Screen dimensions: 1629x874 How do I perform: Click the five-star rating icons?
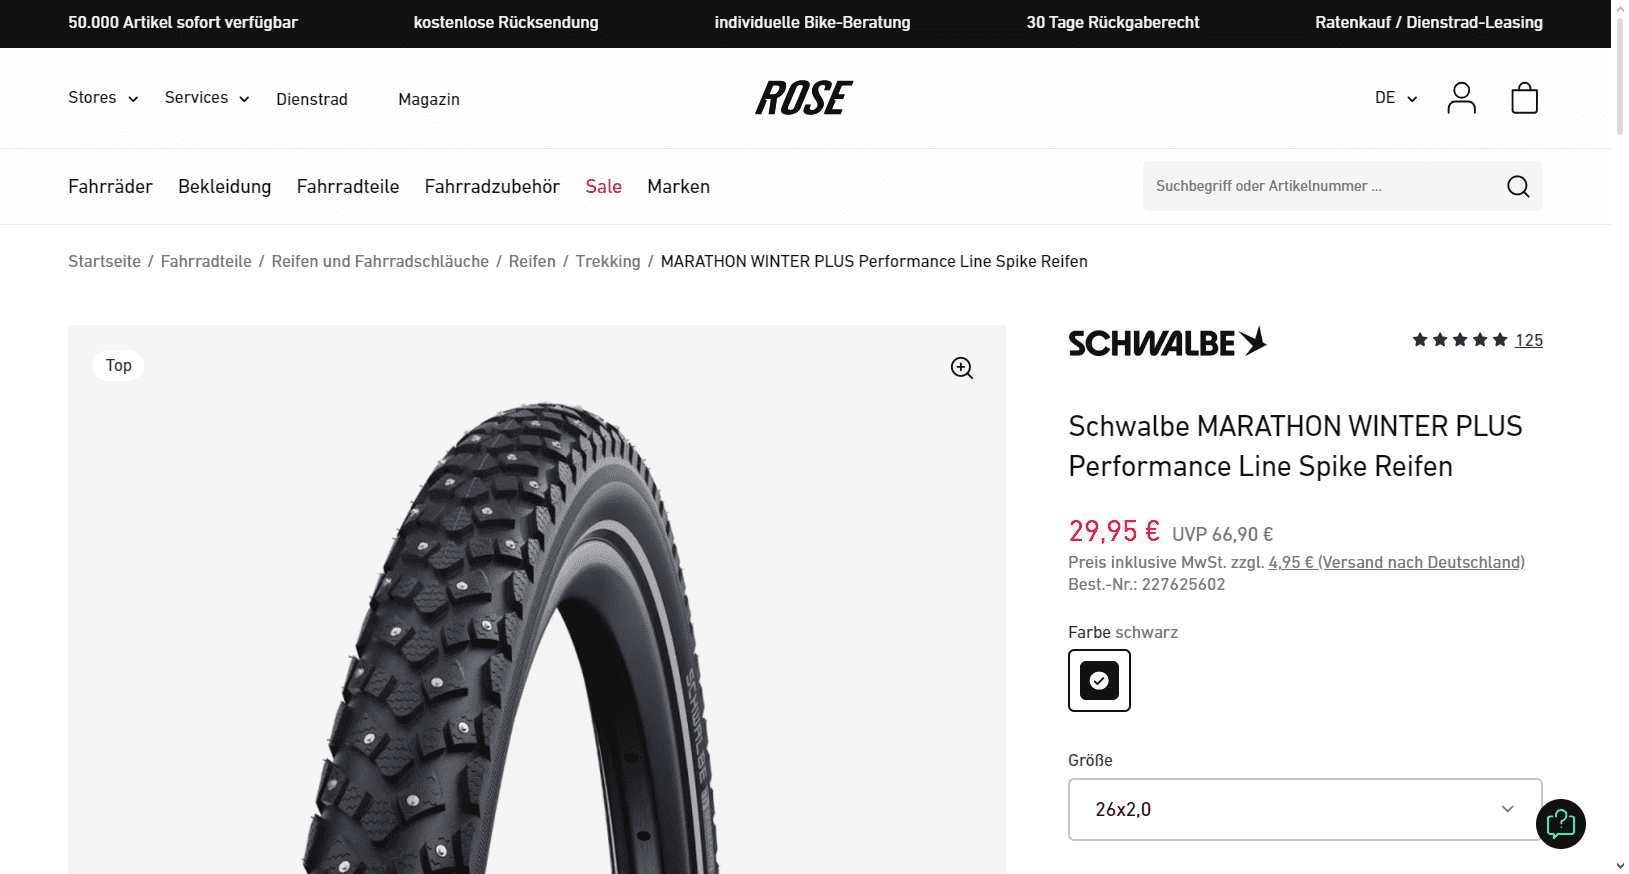click(x=1459, y=340)
